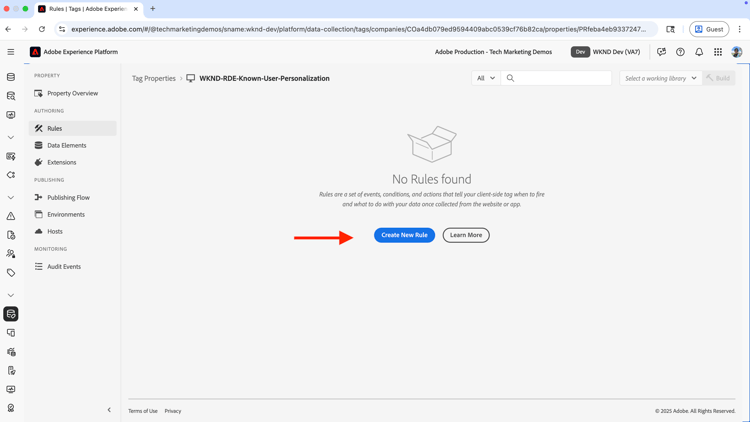Image resolution: width=750 pixels, height=422 pixels.
Task: Expand the first chevron in left rail
Action: 11,137
